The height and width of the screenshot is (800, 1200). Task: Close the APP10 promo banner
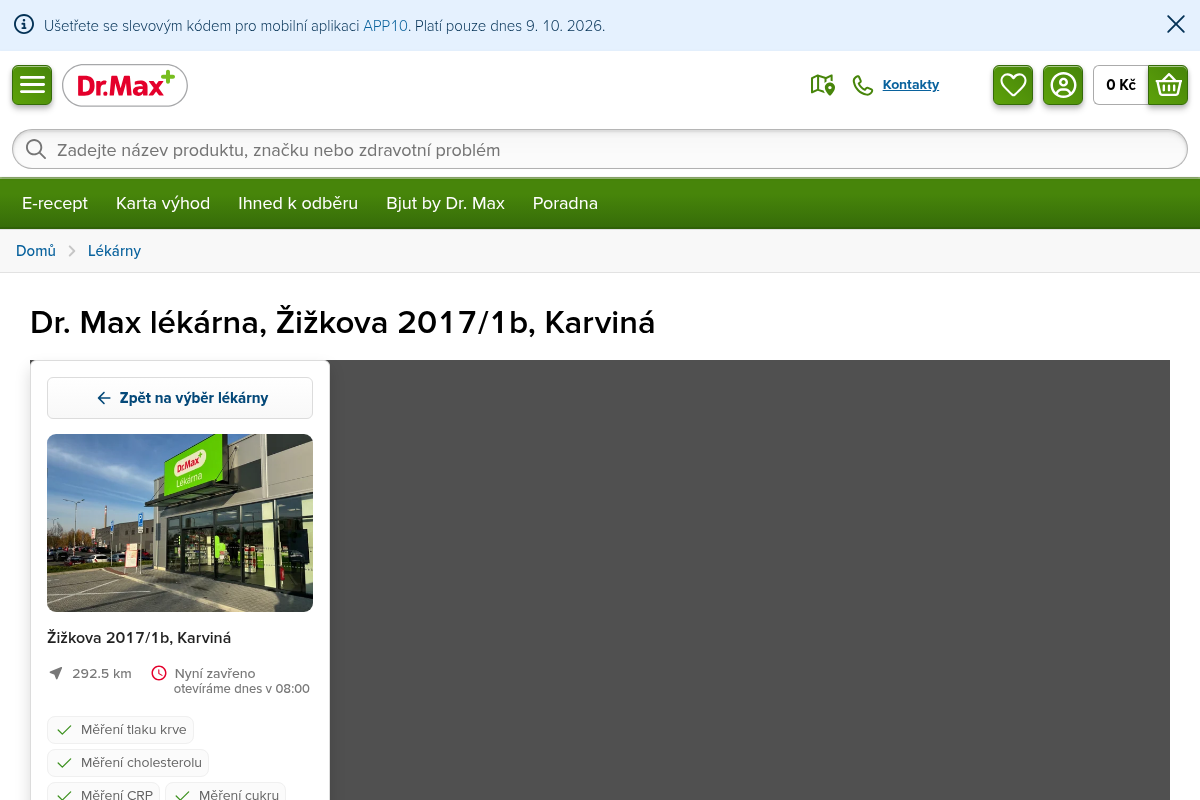[x=1176, y=24]
